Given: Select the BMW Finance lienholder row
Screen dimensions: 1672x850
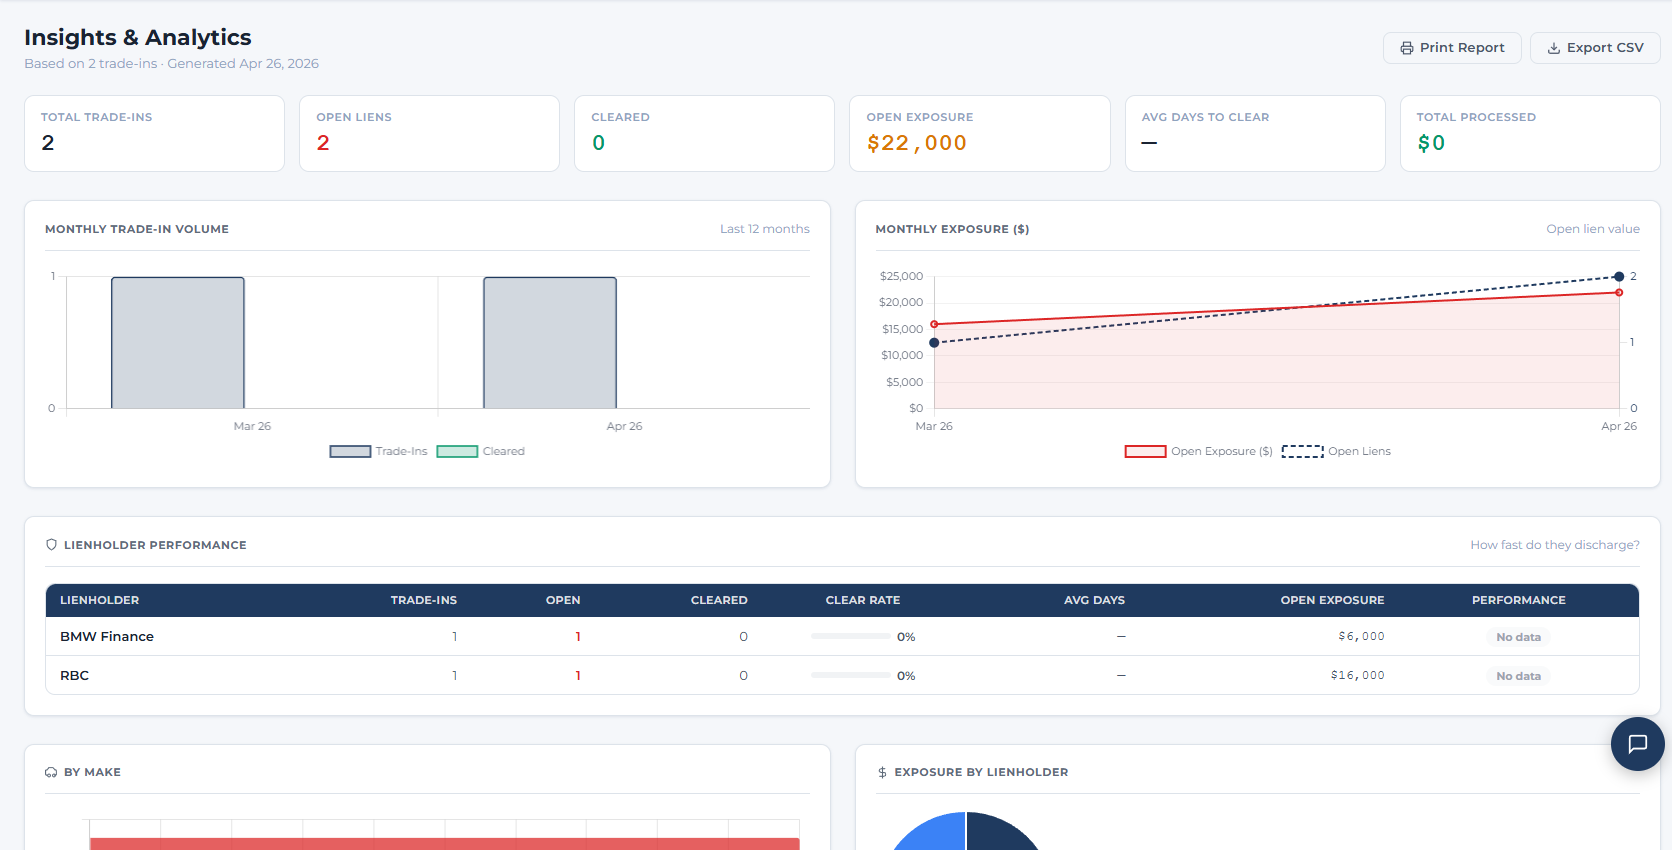Looking at the screenshot, I should (x=842, y=636).
